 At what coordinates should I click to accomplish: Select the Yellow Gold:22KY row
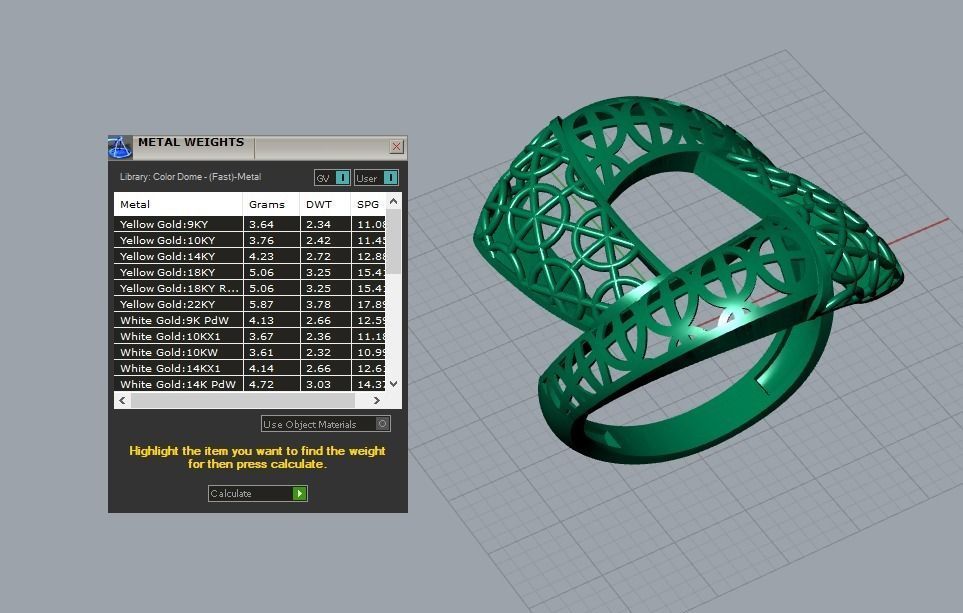click(249, 304)
